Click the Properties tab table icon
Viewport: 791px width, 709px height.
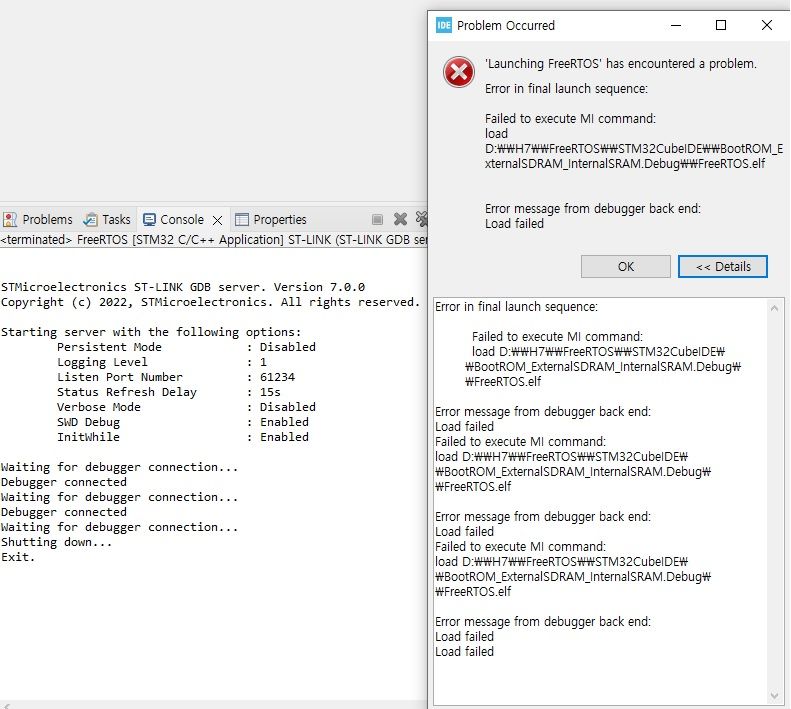pos(242,220)
